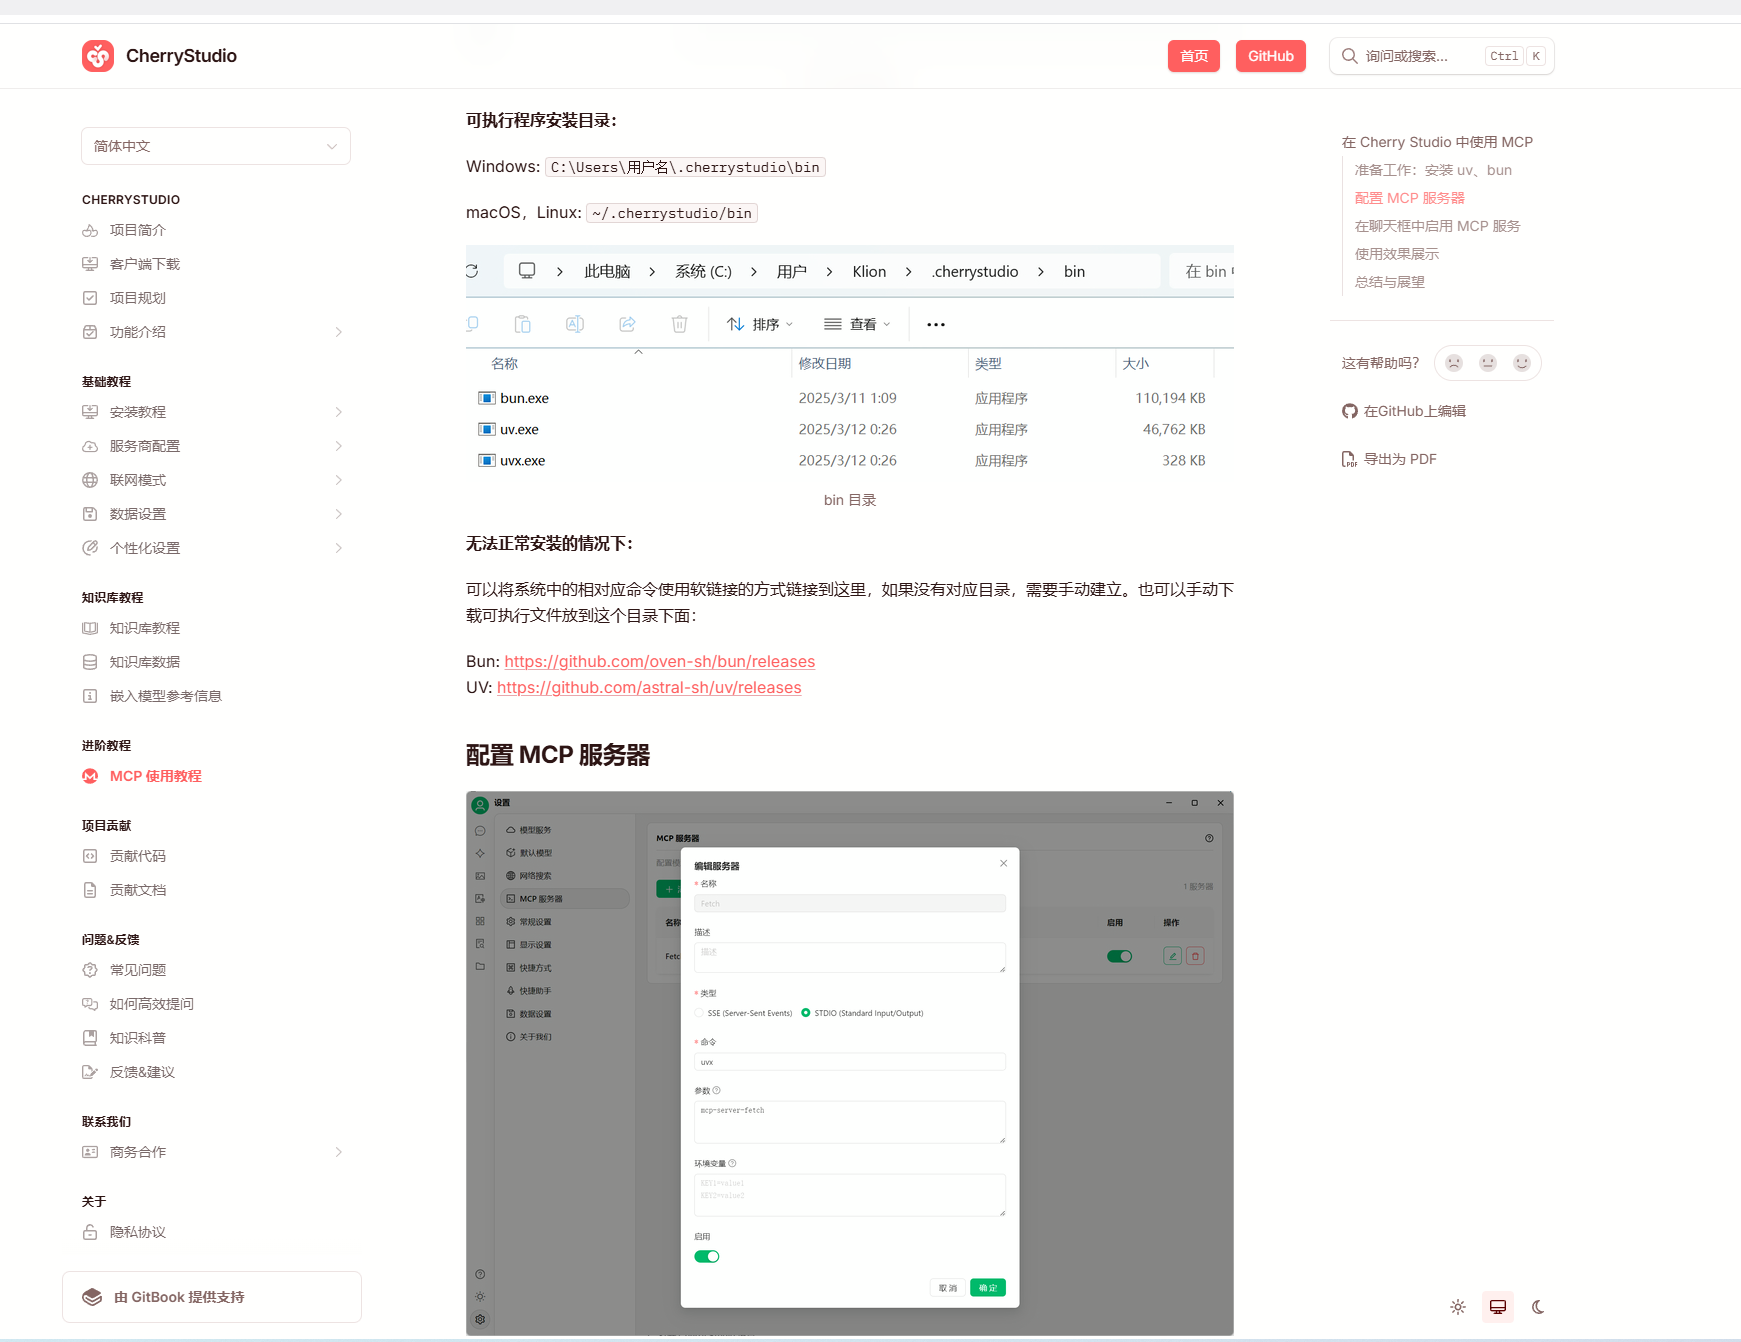1741x1342 pixels.
Task: Expand the 安装教程 sidebar section
Action: tap(339, 412)
